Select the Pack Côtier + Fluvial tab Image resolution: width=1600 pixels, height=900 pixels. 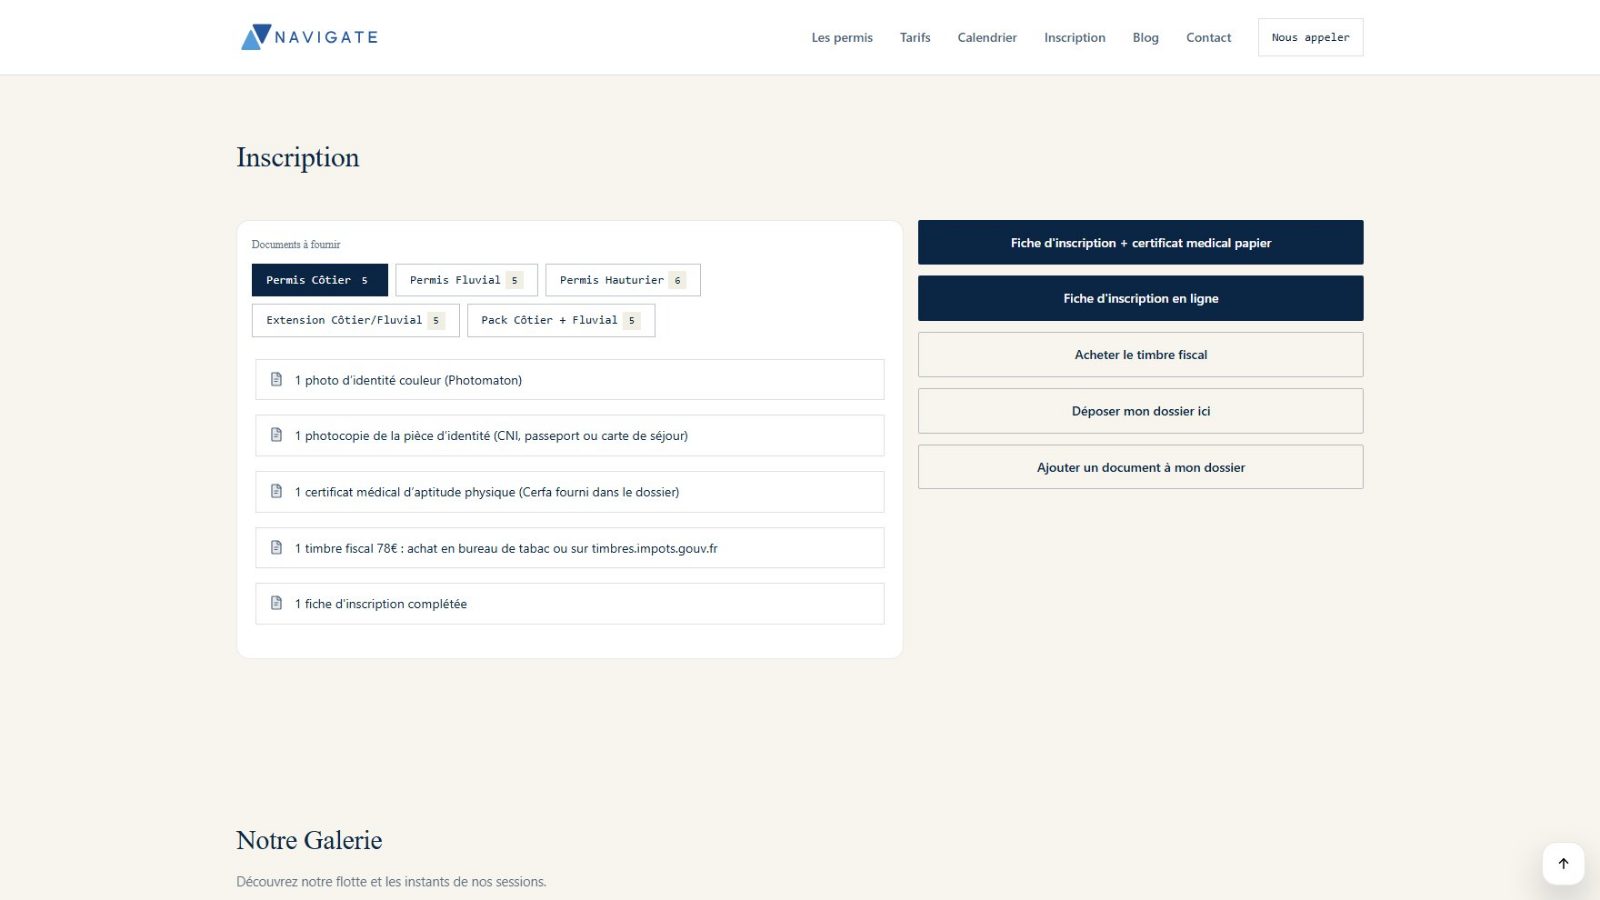tap(560, 320)
